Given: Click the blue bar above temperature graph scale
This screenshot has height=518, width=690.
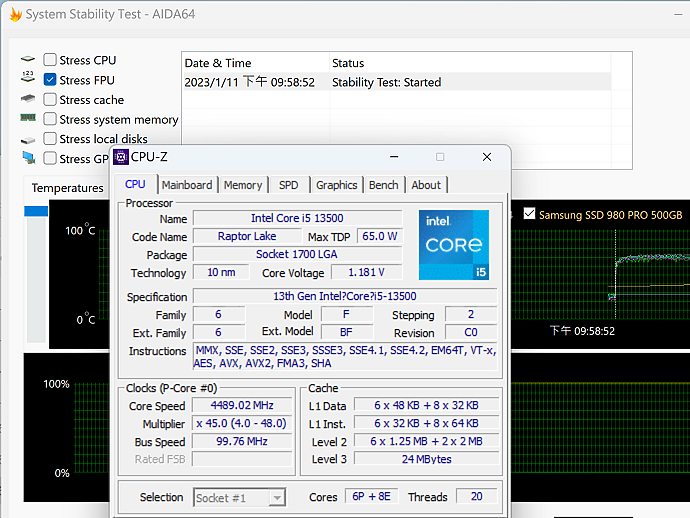Looking at the screenshot, I should pyautogui.click(x=36, y=211).
